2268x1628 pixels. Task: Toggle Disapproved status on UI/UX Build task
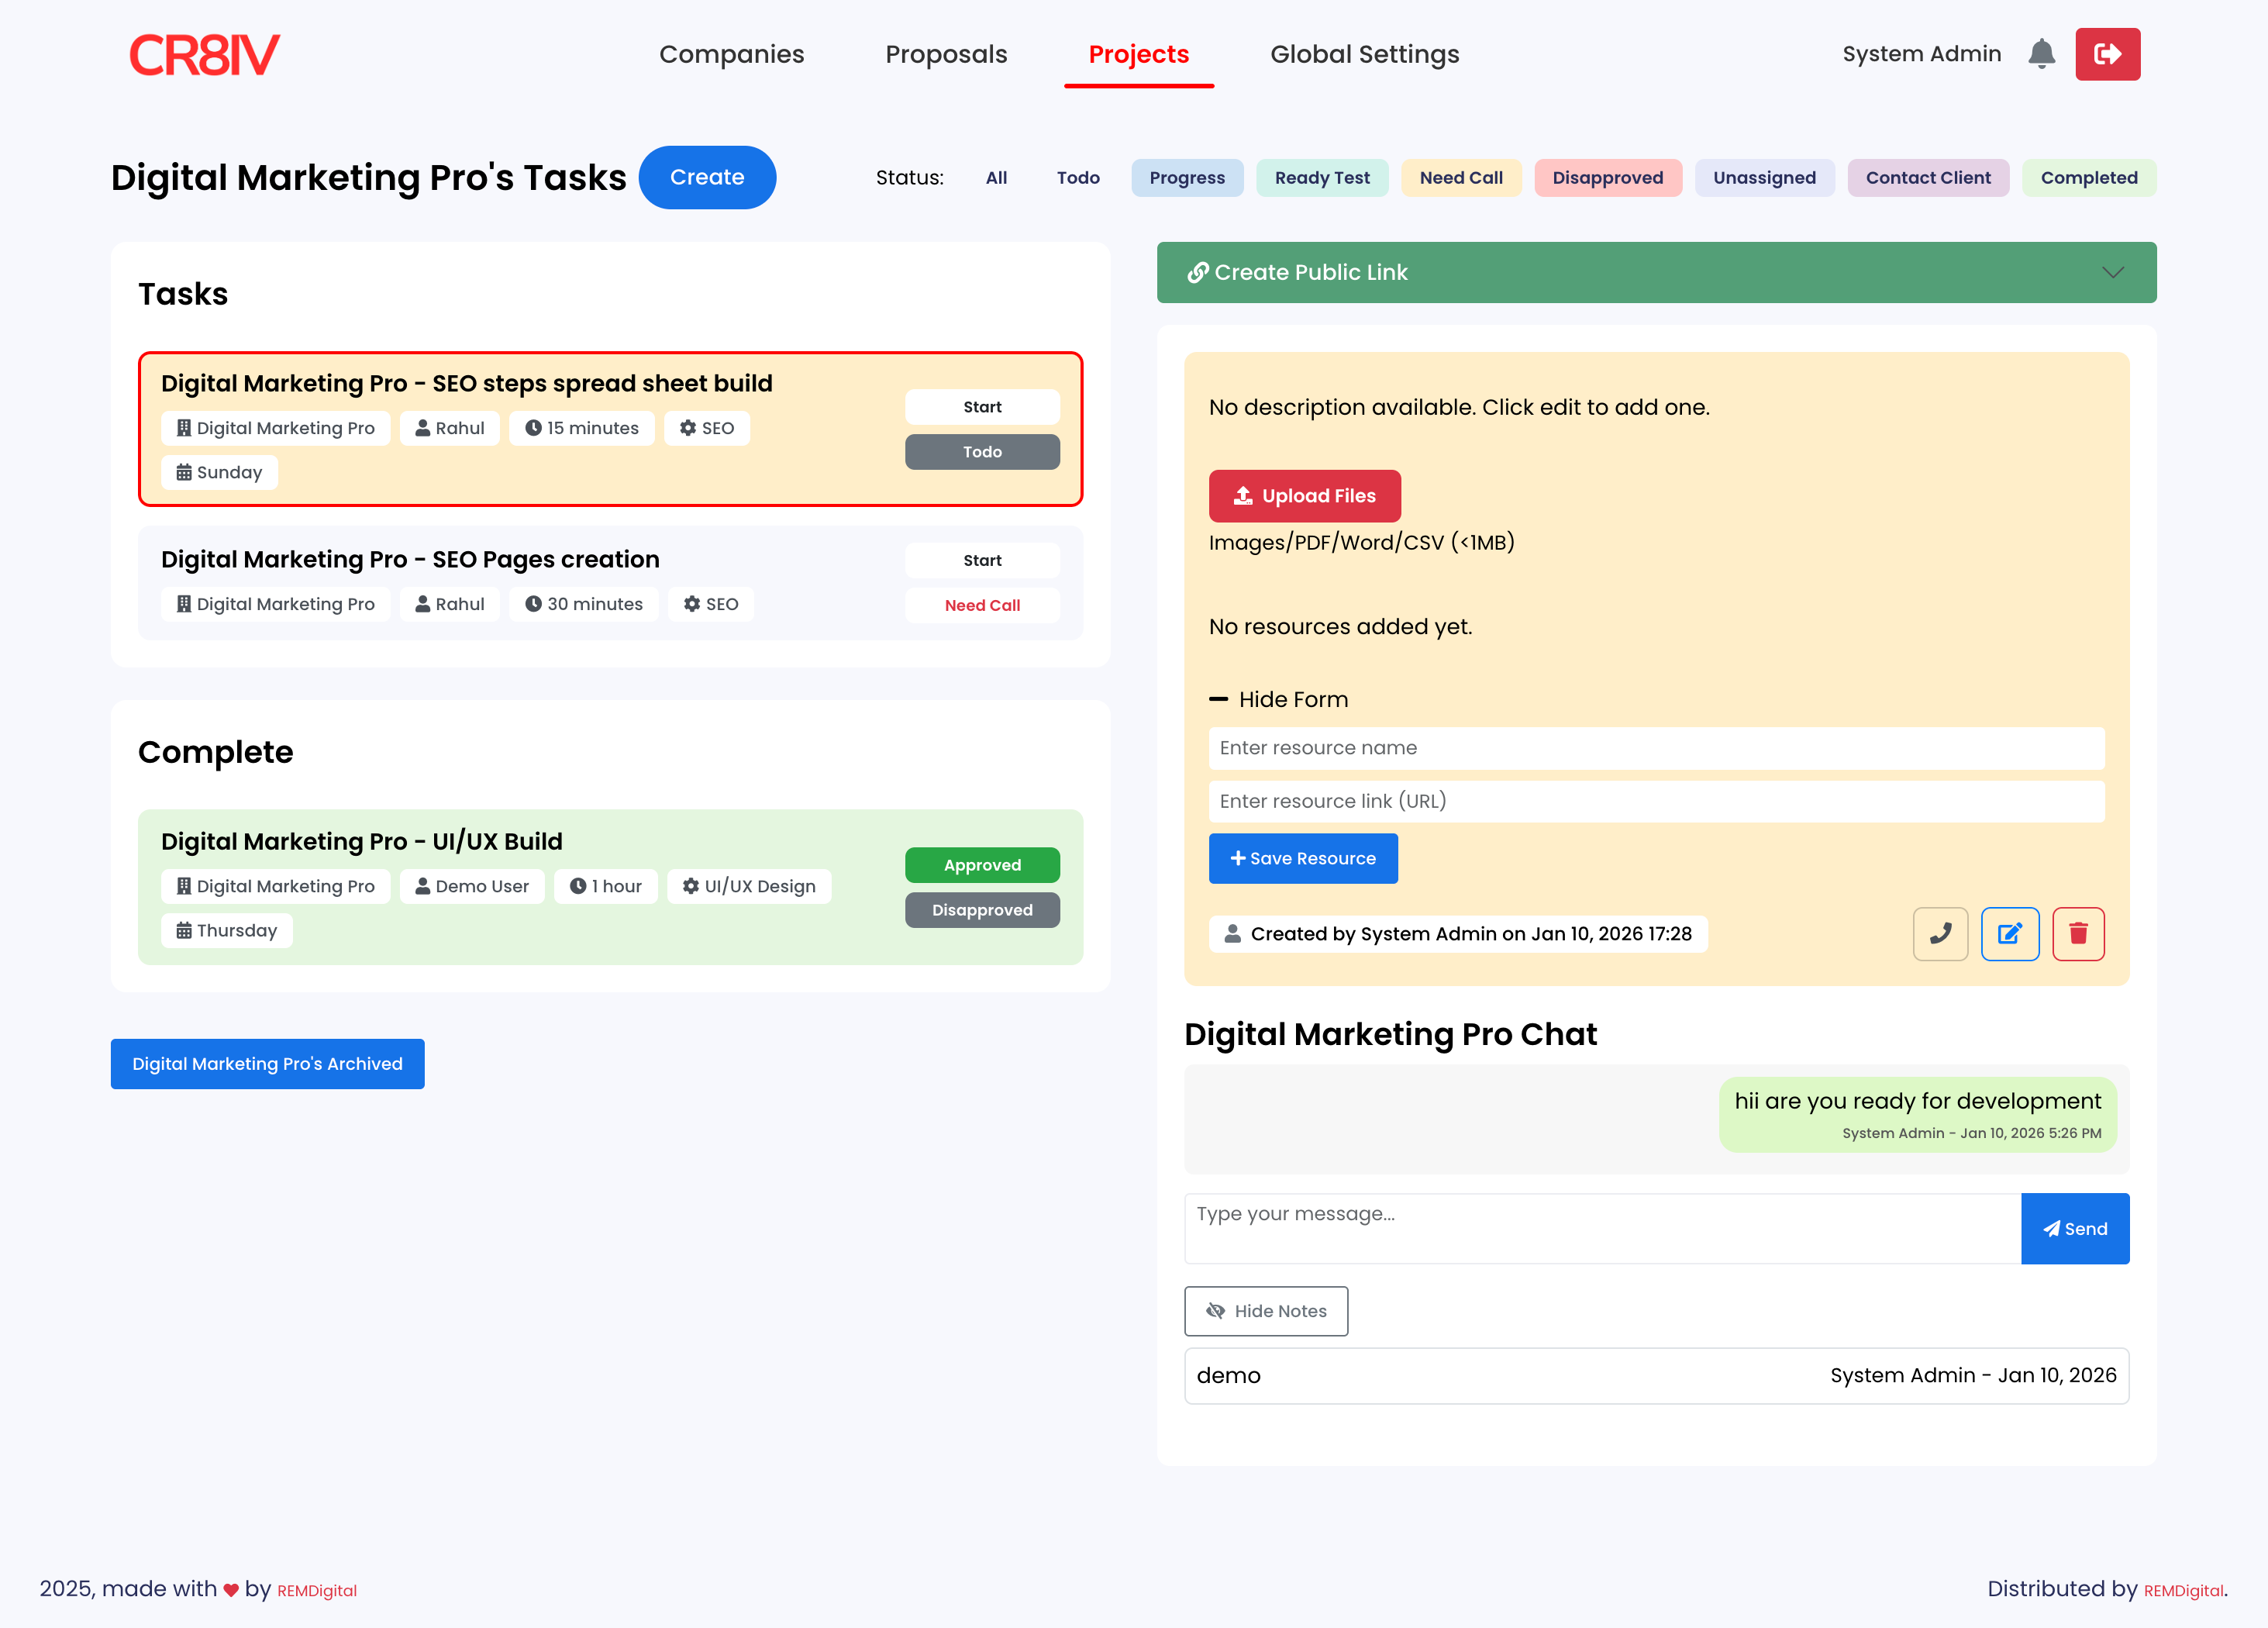tap(982, 909)
